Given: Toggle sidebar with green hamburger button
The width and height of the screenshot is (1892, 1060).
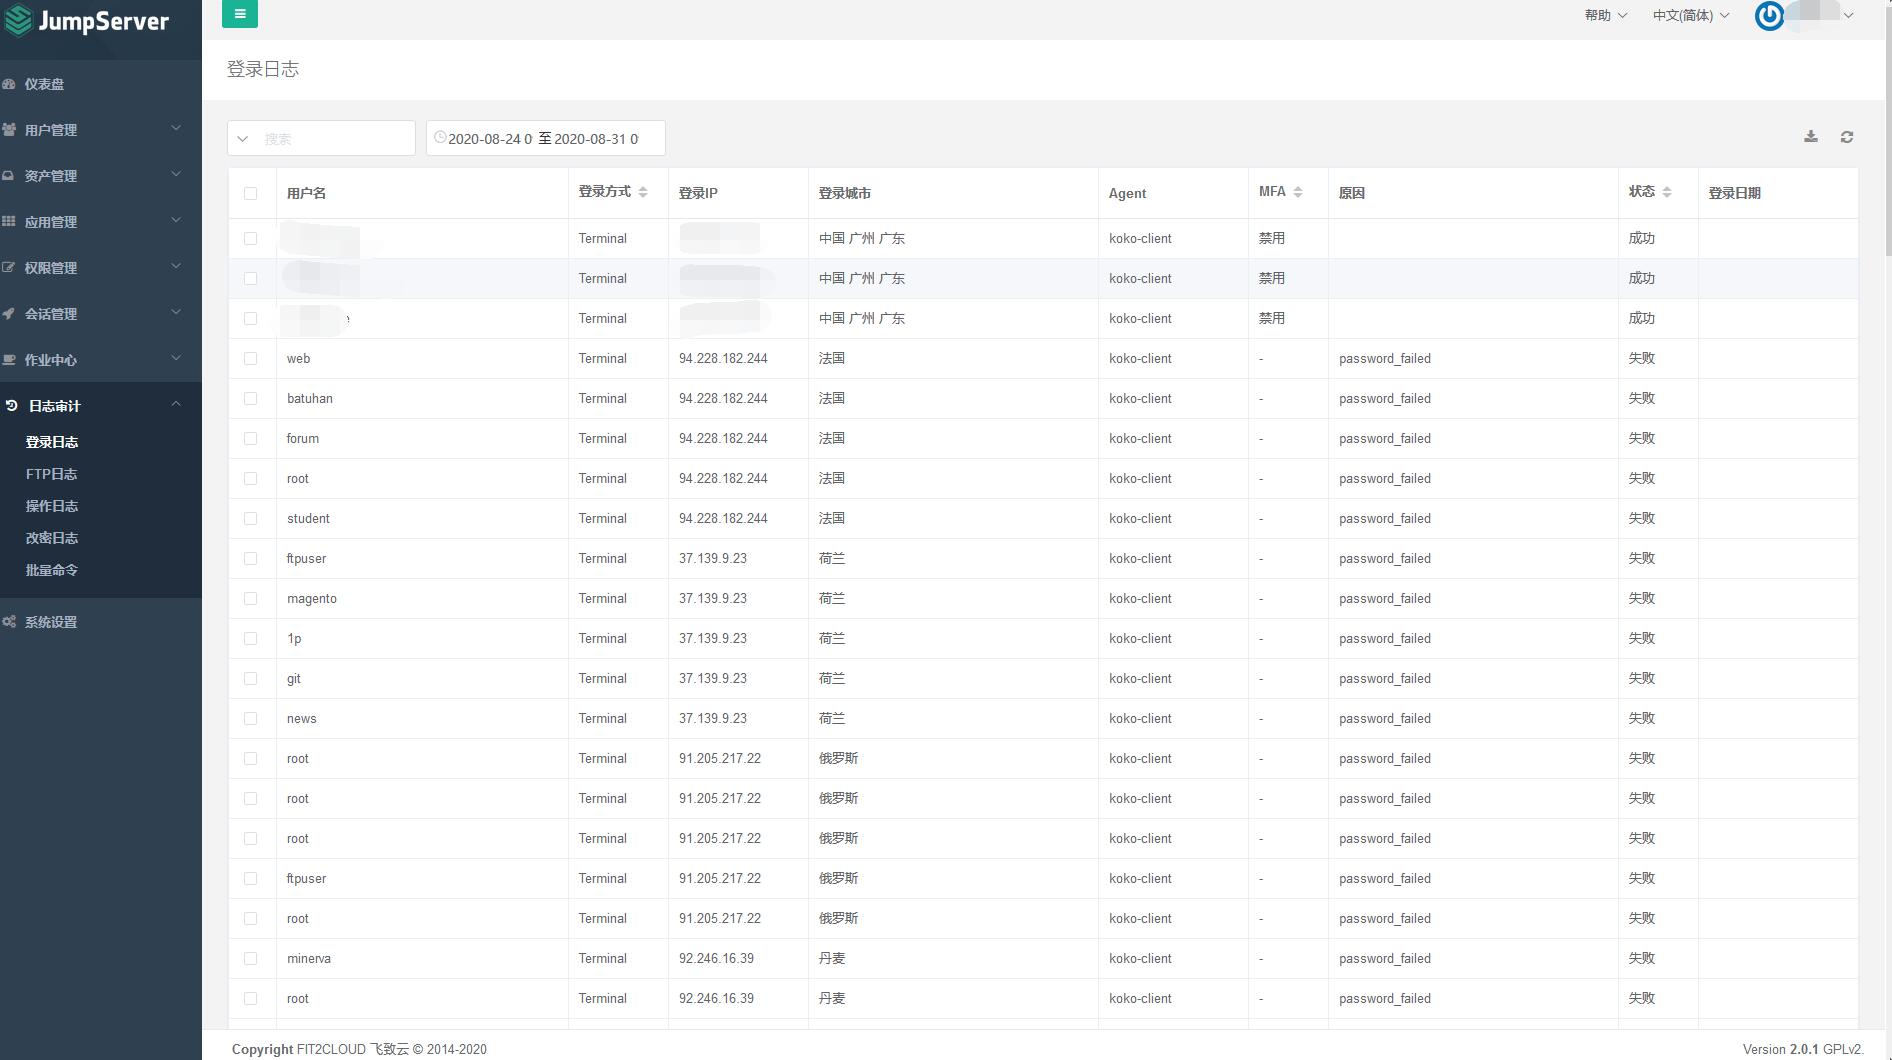Looking at the screenshot, I should (240, 13).
